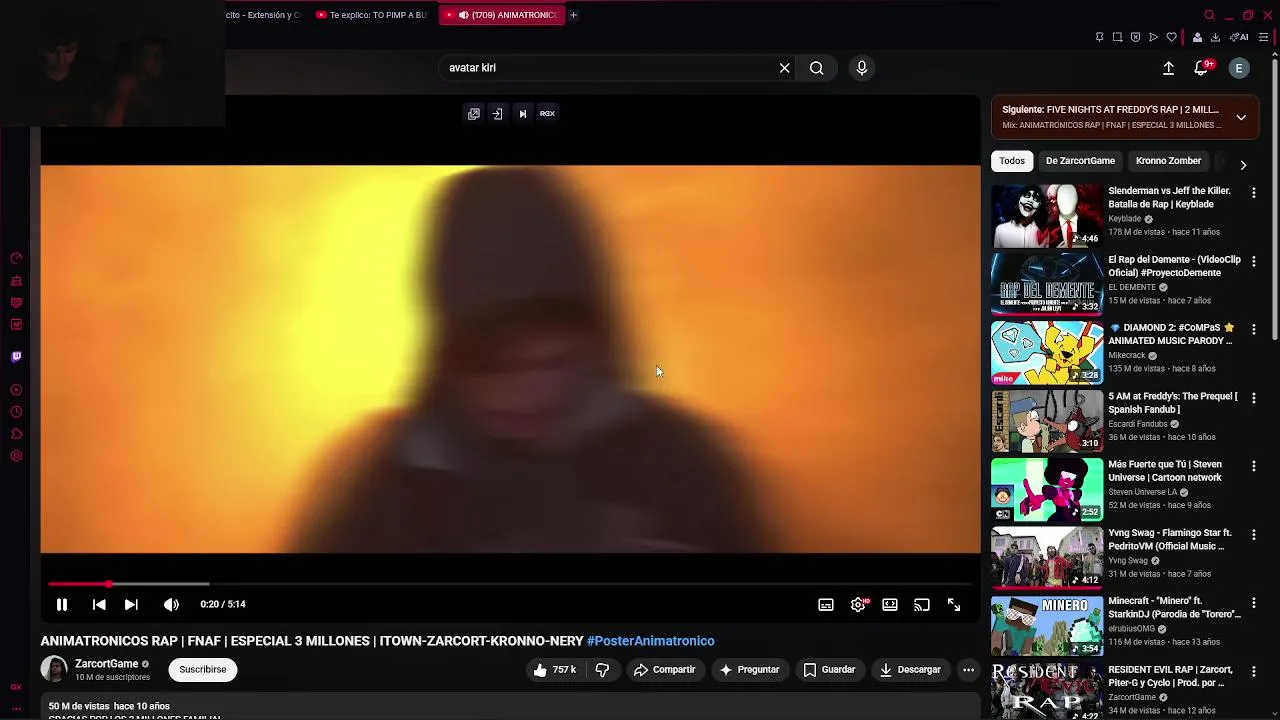Image resolution: width=1280 pixels, height=720 pixels.
Task: Toggle subtitles in the player
Action: (x=826, y=605)
